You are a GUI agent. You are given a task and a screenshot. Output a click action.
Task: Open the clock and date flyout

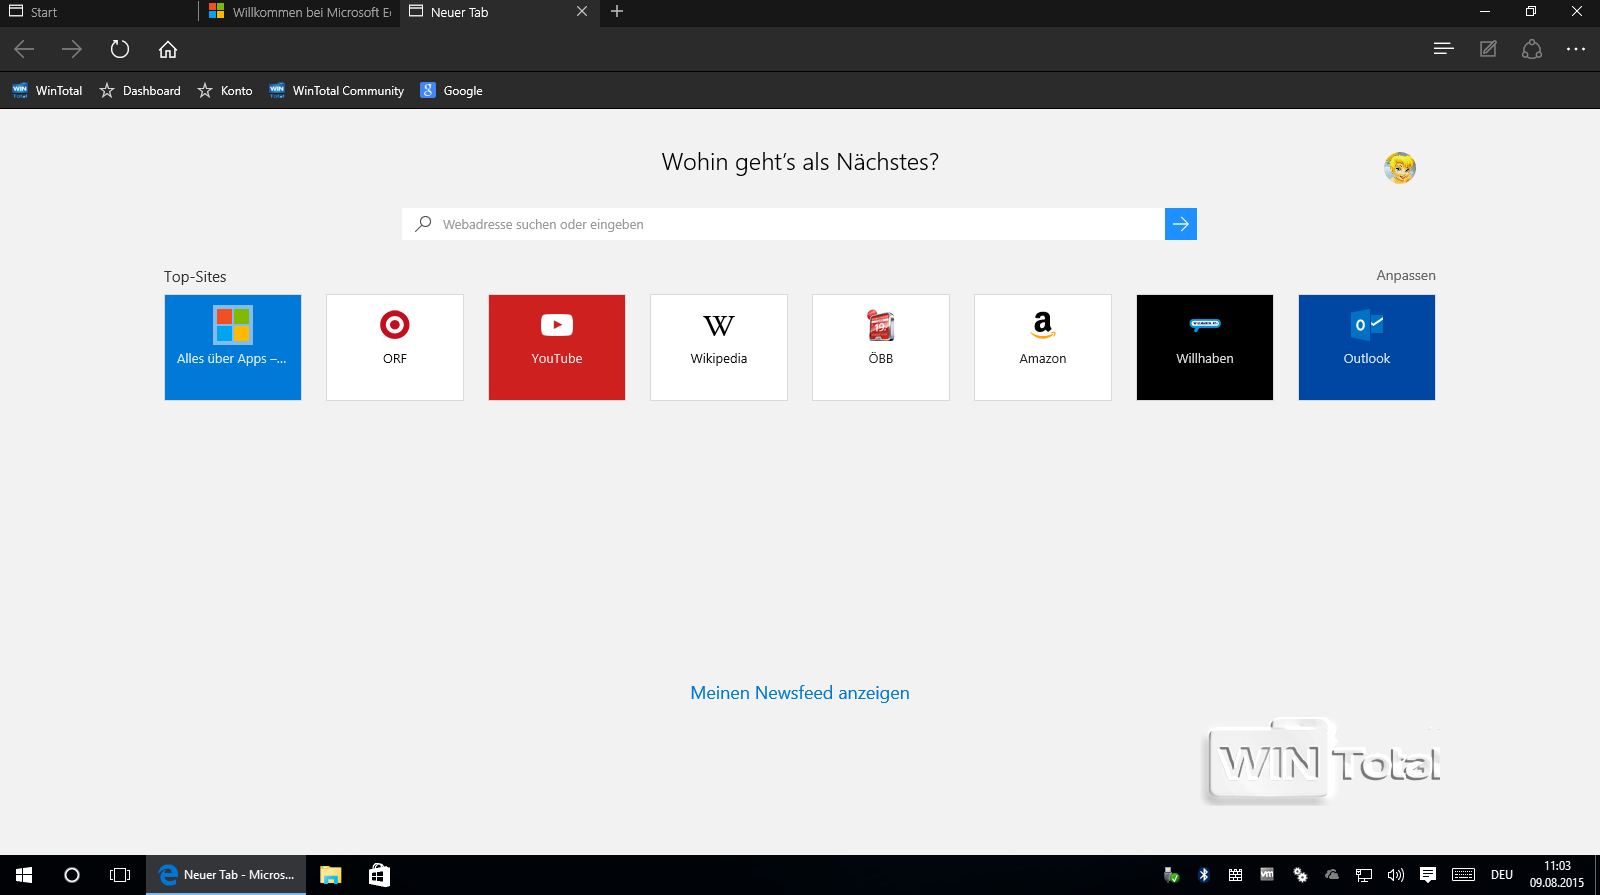coord(1557,875)
